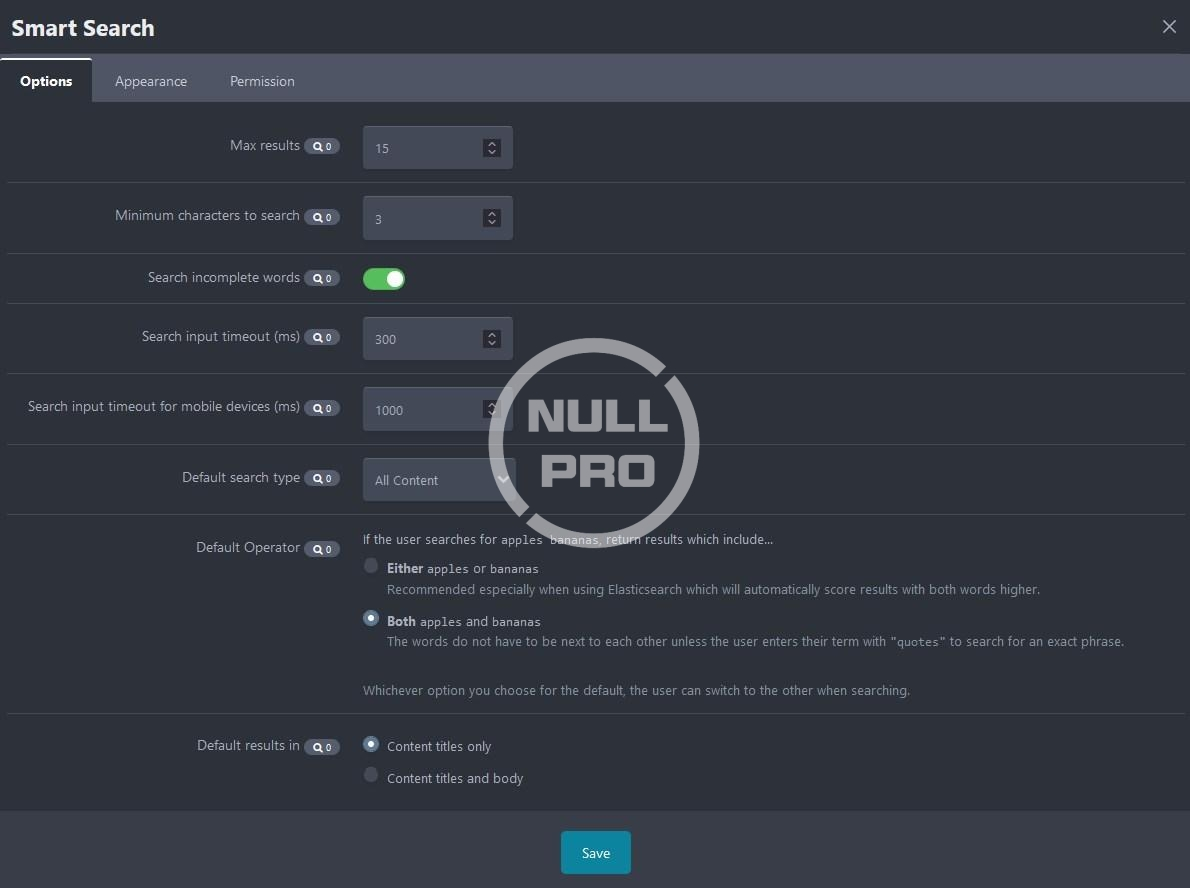Click the search badge beside Max results
Image resolution: width=1190 pixels, height=888 pixels.
tap(322, 147)
